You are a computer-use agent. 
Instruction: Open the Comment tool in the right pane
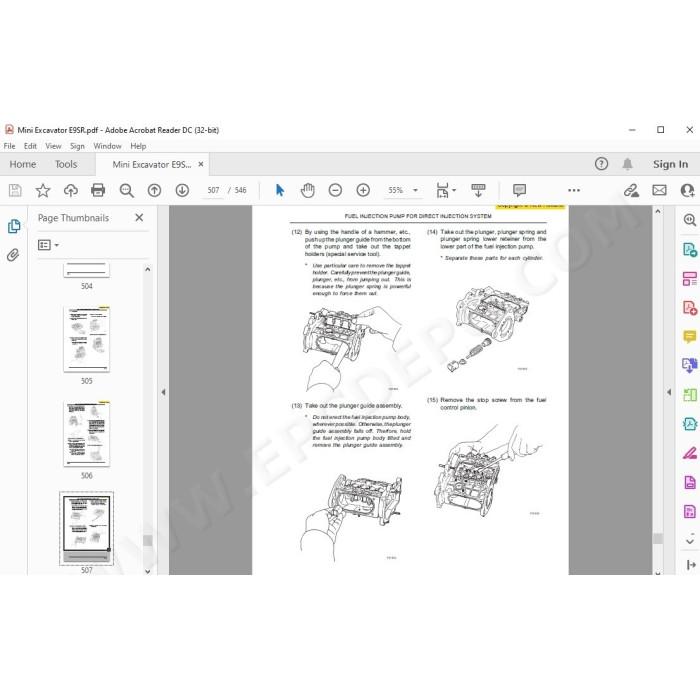click(690, 337)
